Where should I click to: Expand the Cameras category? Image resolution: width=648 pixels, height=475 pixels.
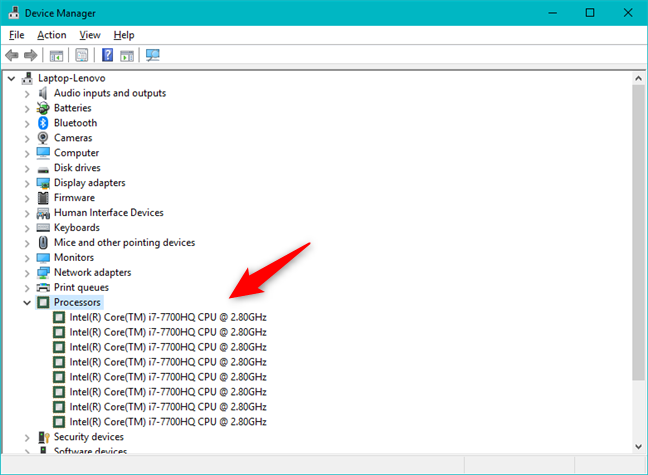coord(27,138)
